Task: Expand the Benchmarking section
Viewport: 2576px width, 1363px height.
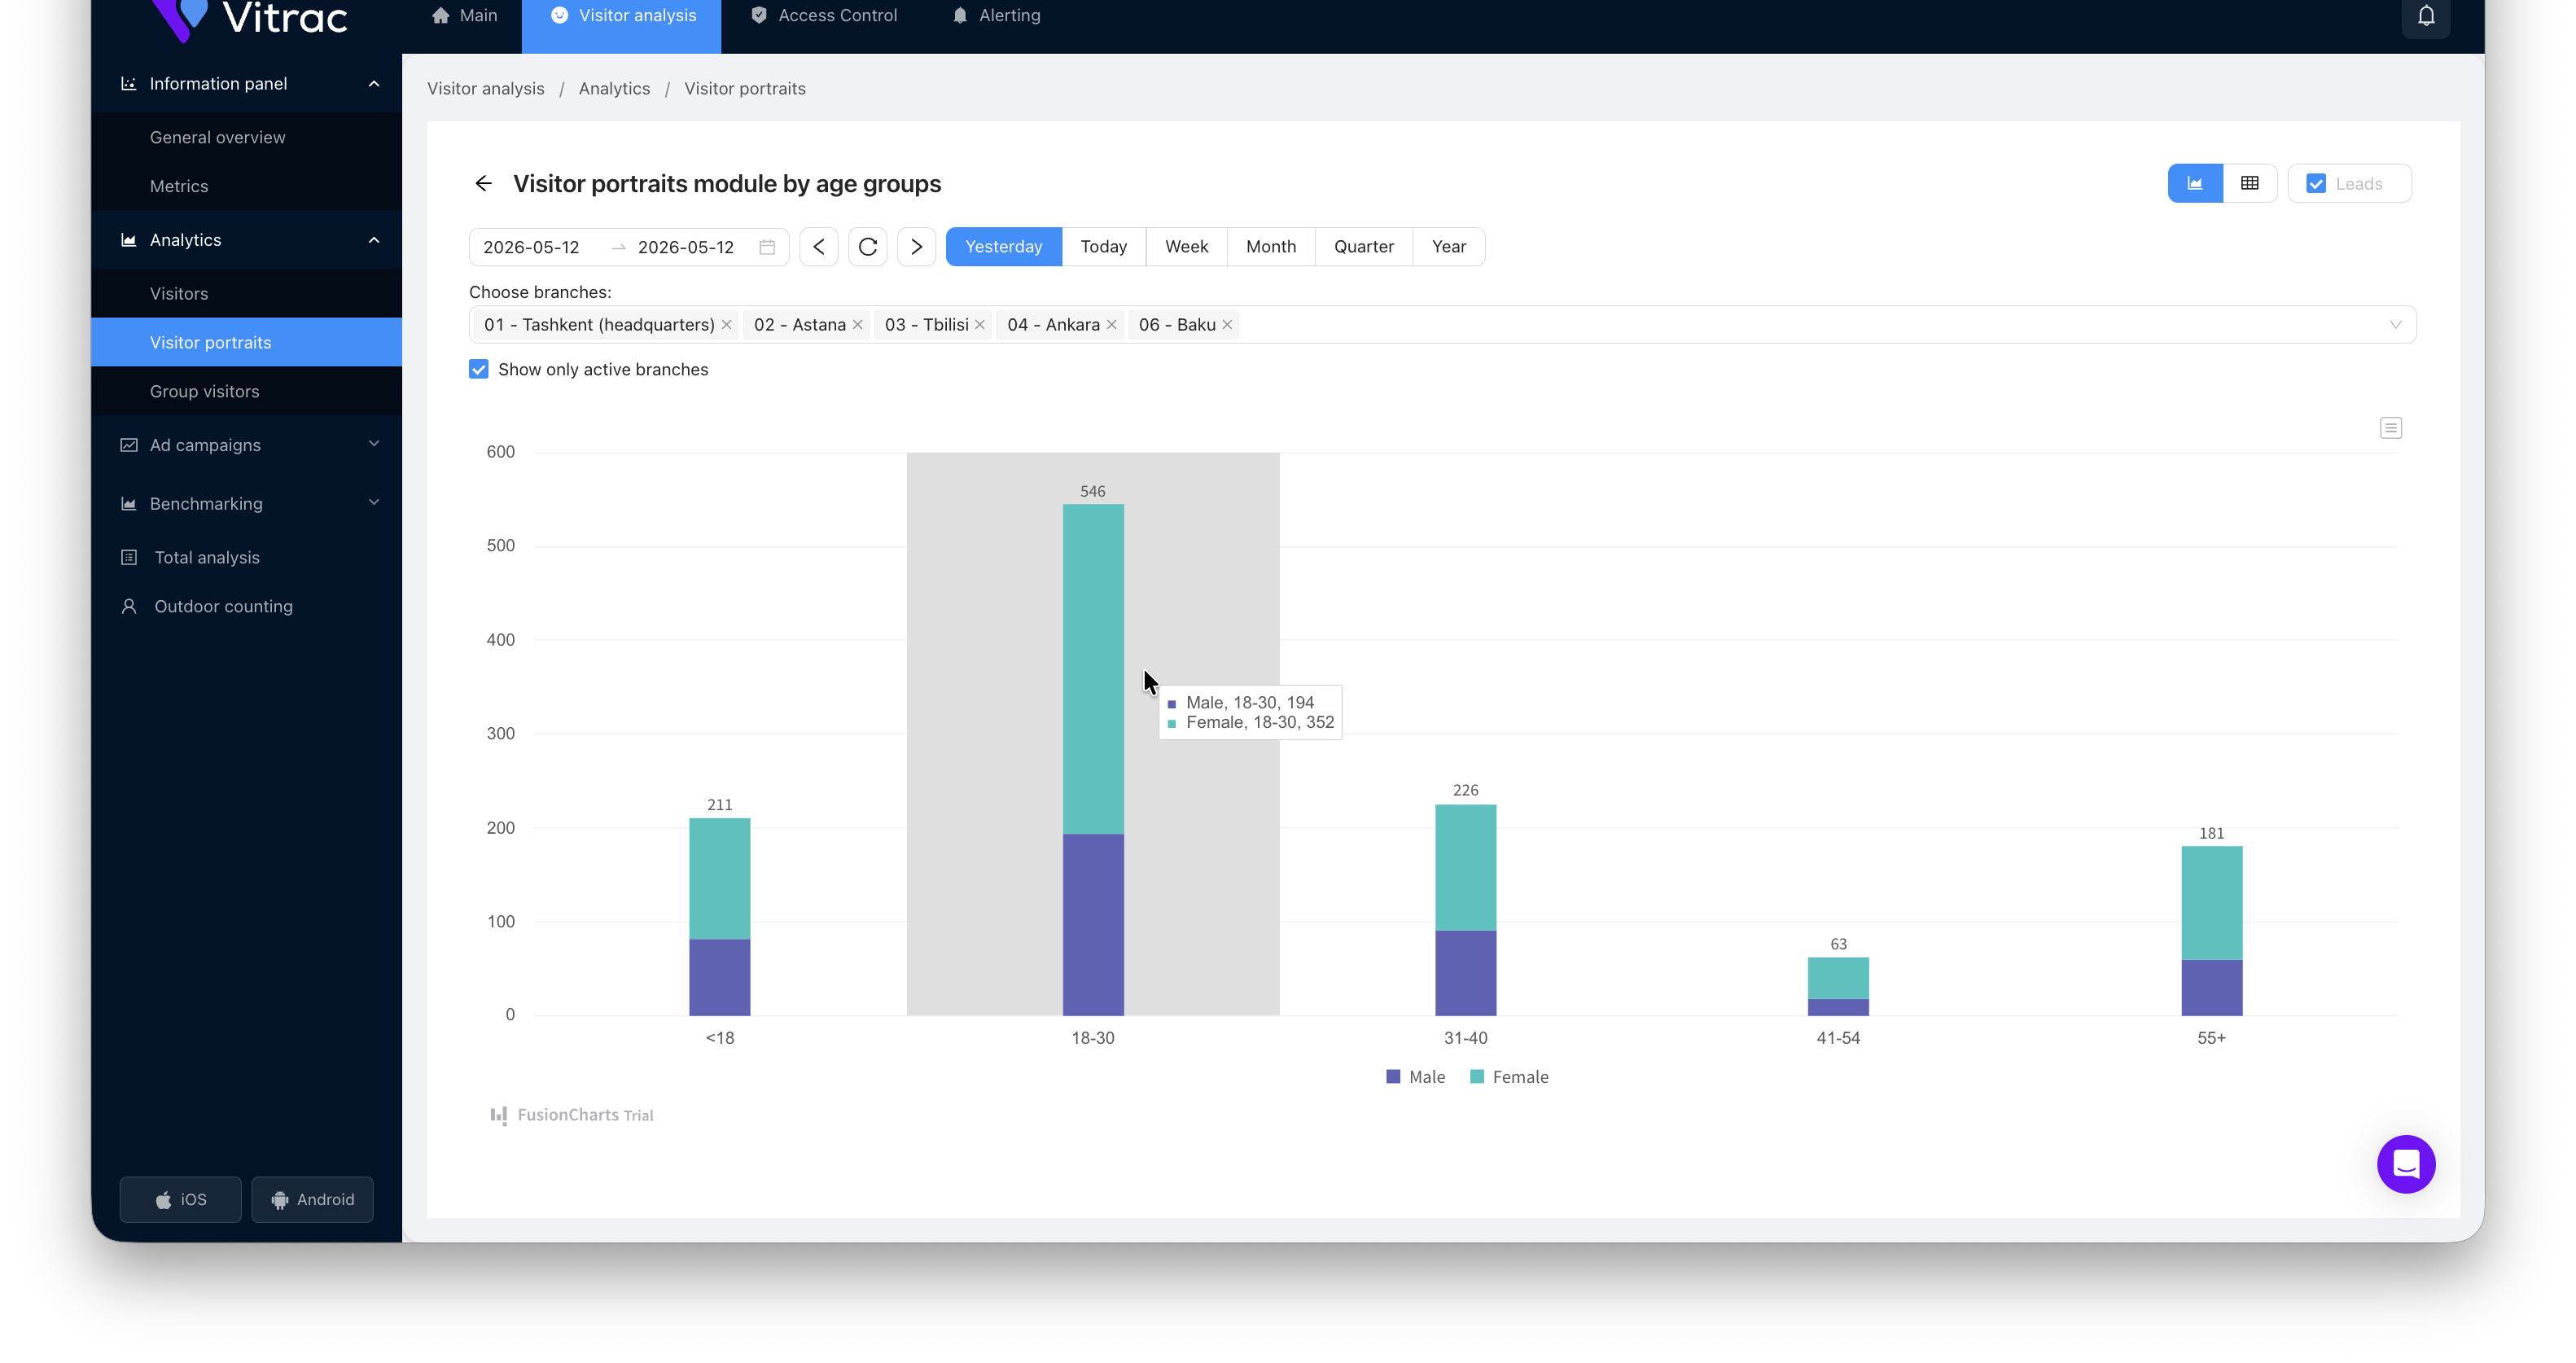Action: 246,504
